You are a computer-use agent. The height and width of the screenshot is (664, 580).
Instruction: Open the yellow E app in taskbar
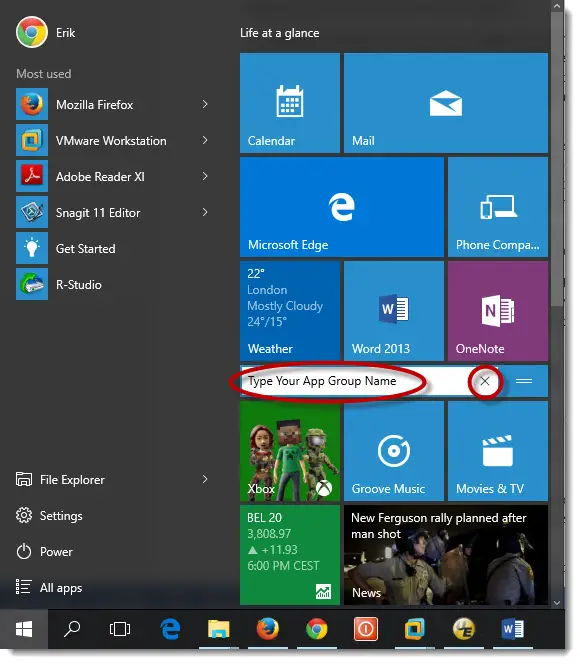[x=464, y=629]
